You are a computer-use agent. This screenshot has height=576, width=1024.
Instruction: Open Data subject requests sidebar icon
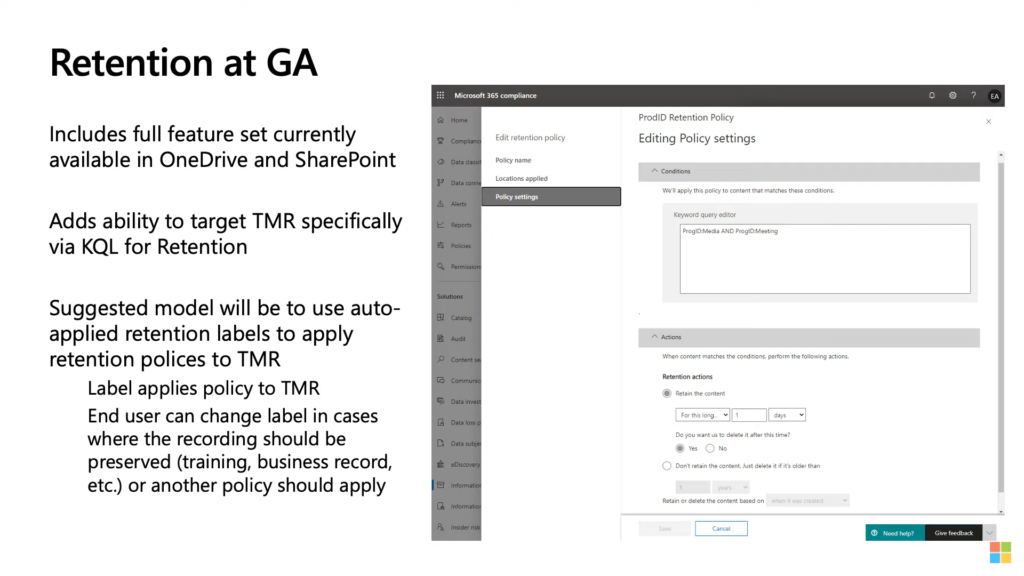point(441,443)
